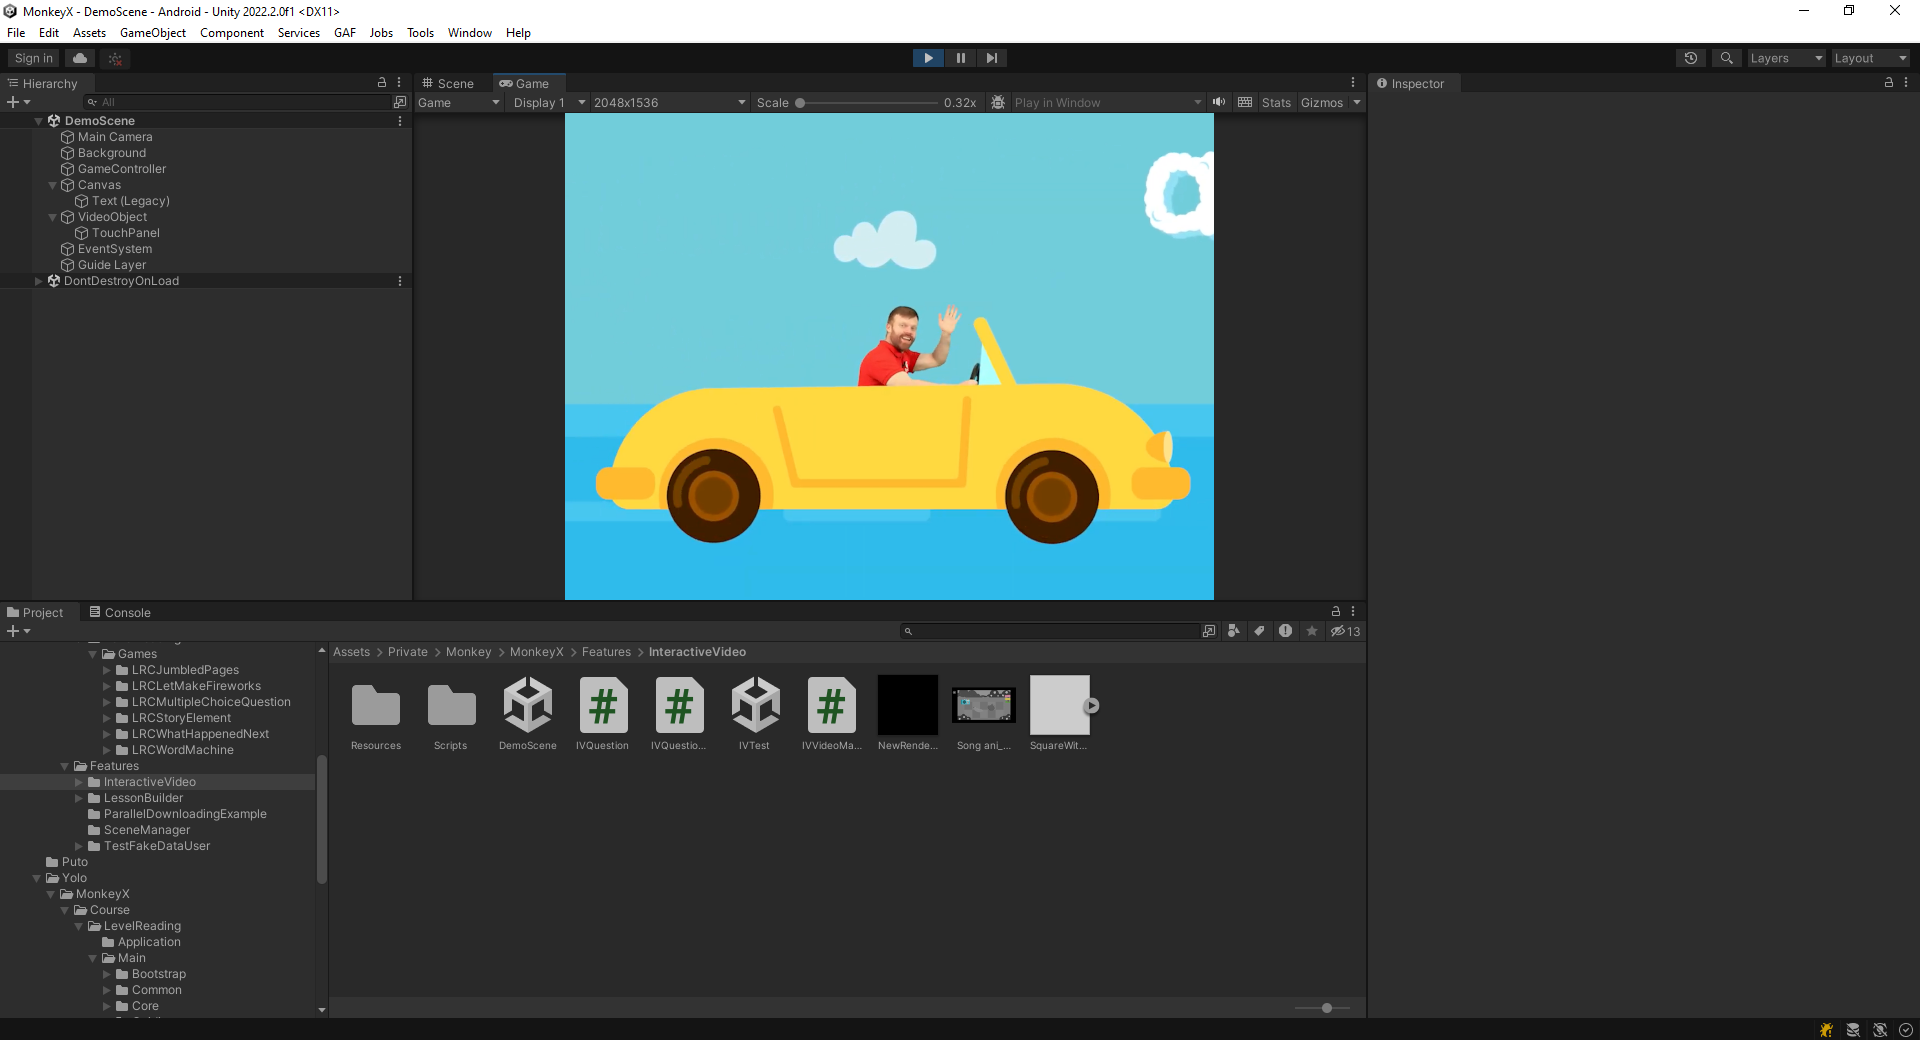This screenshot has width=1920, height=1040.
Task: Click the Project search by type icon
Action: (1234, 631)
